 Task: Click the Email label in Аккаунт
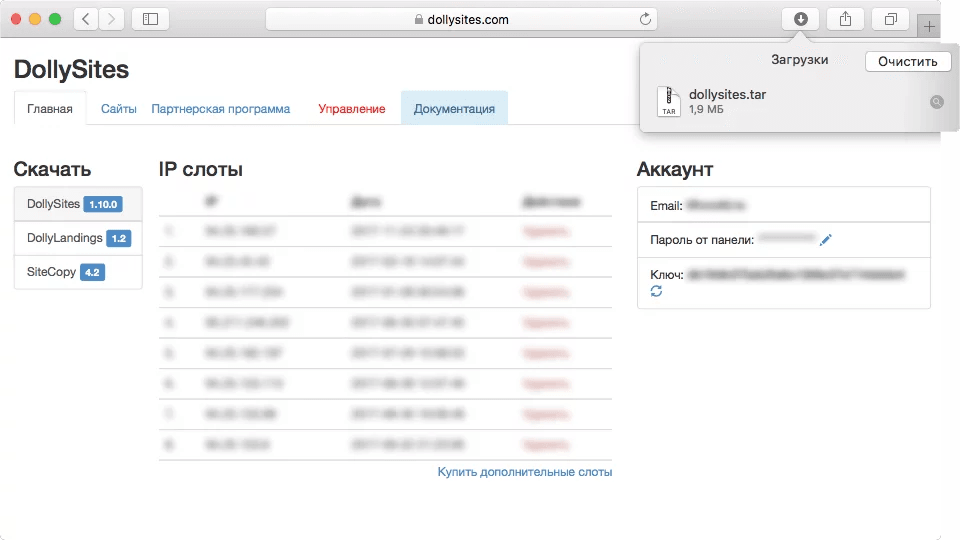coord(666,206)
